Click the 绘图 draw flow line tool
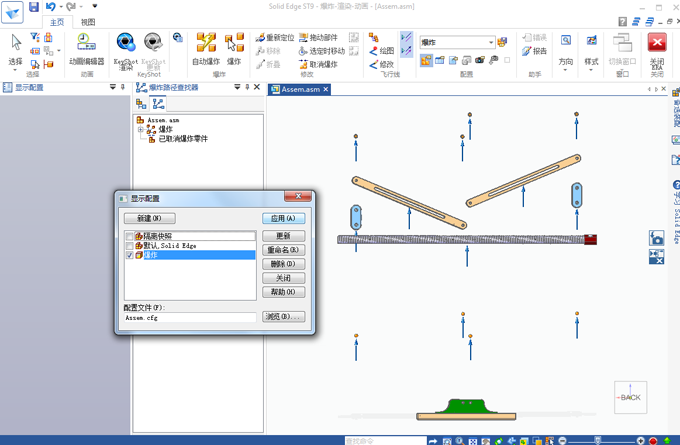The image size is (680, 445). tap(381, 51)
